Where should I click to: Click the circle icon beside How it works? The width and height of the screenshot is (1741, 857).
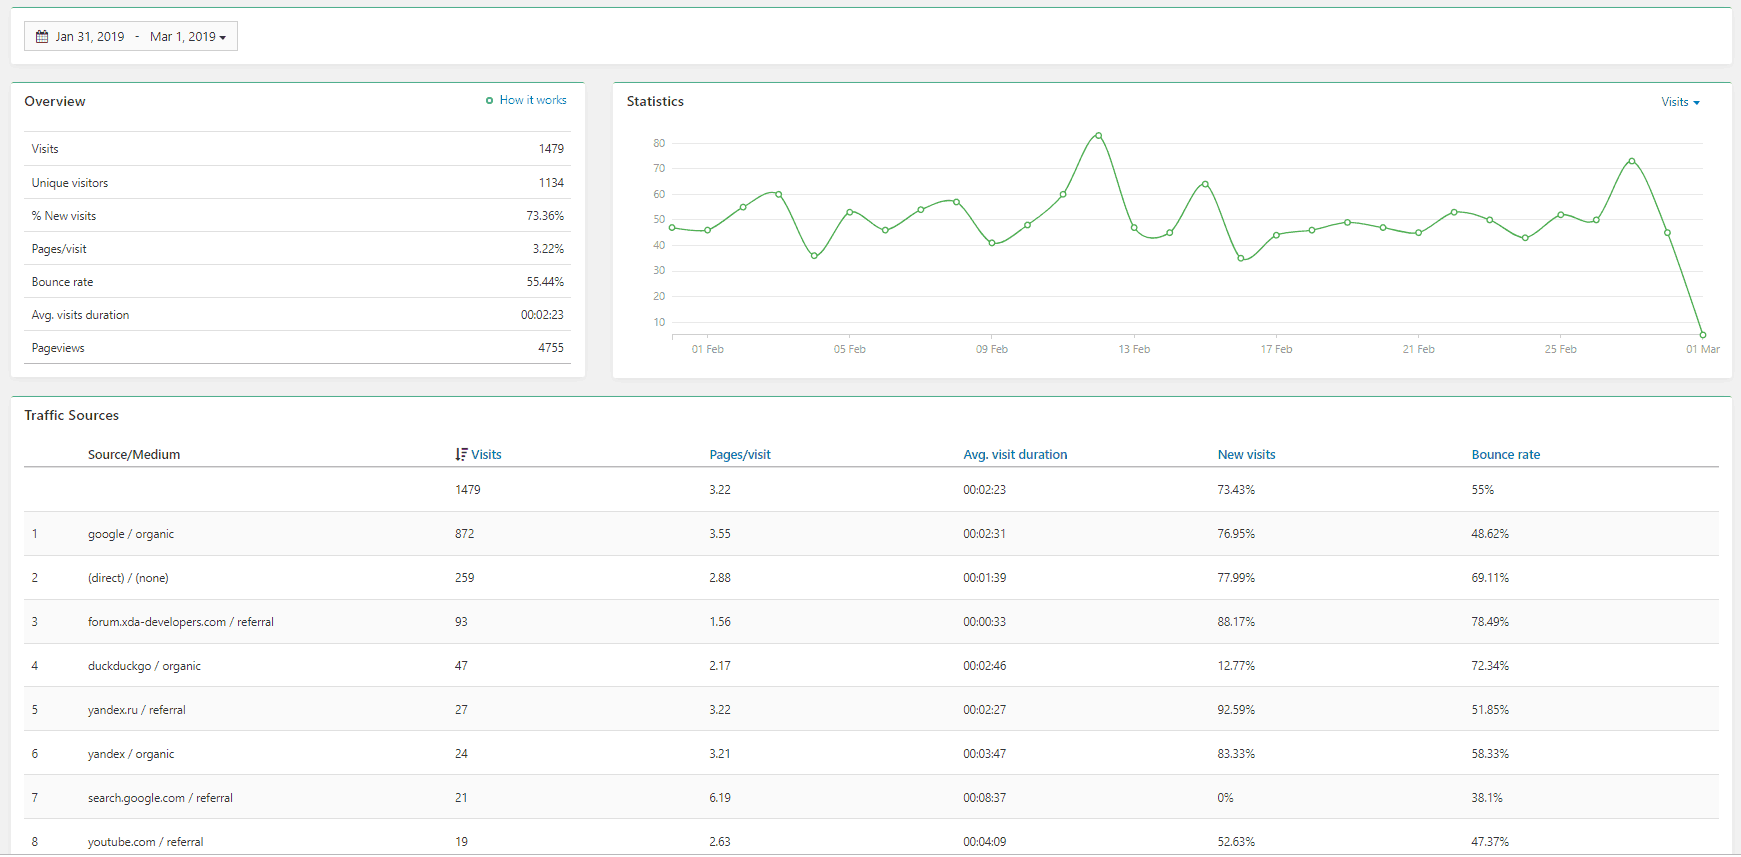pyautogui.click(x=489, y=101)
